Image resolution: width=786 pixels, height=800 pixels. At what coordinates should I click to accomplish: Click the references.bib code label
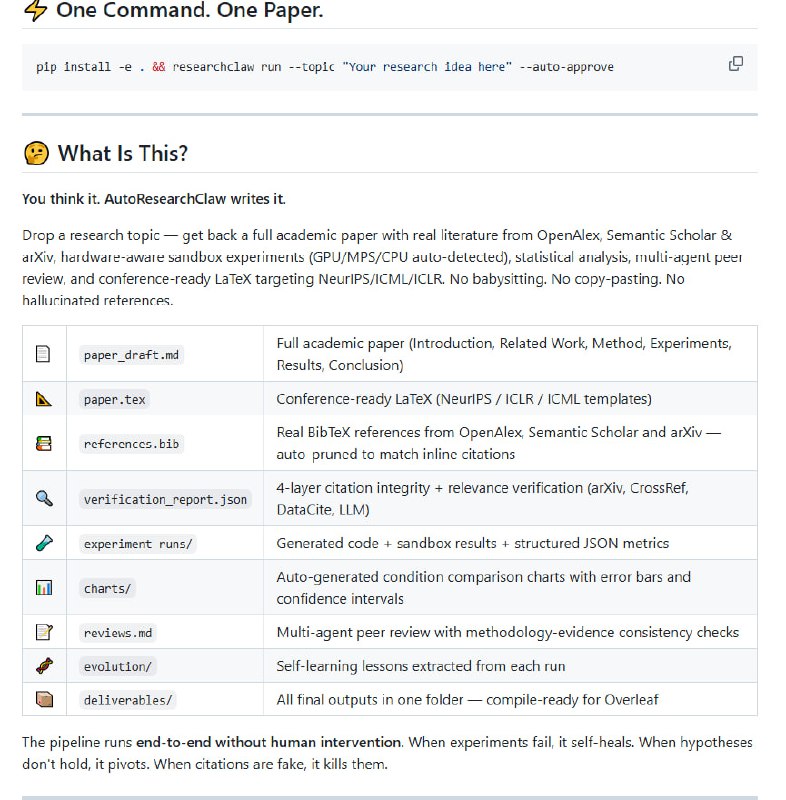tap(131, 443)
